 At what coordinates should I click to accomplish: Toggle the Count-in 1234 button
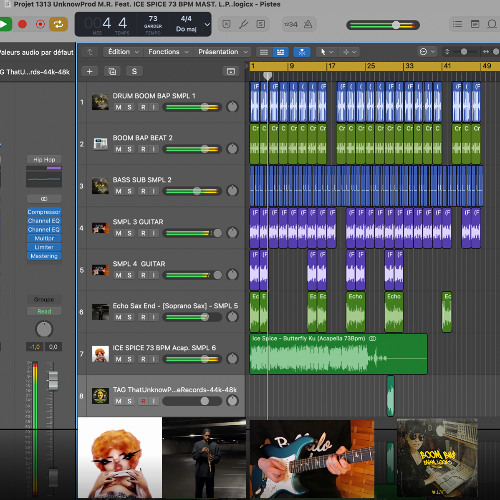[290, 24]
